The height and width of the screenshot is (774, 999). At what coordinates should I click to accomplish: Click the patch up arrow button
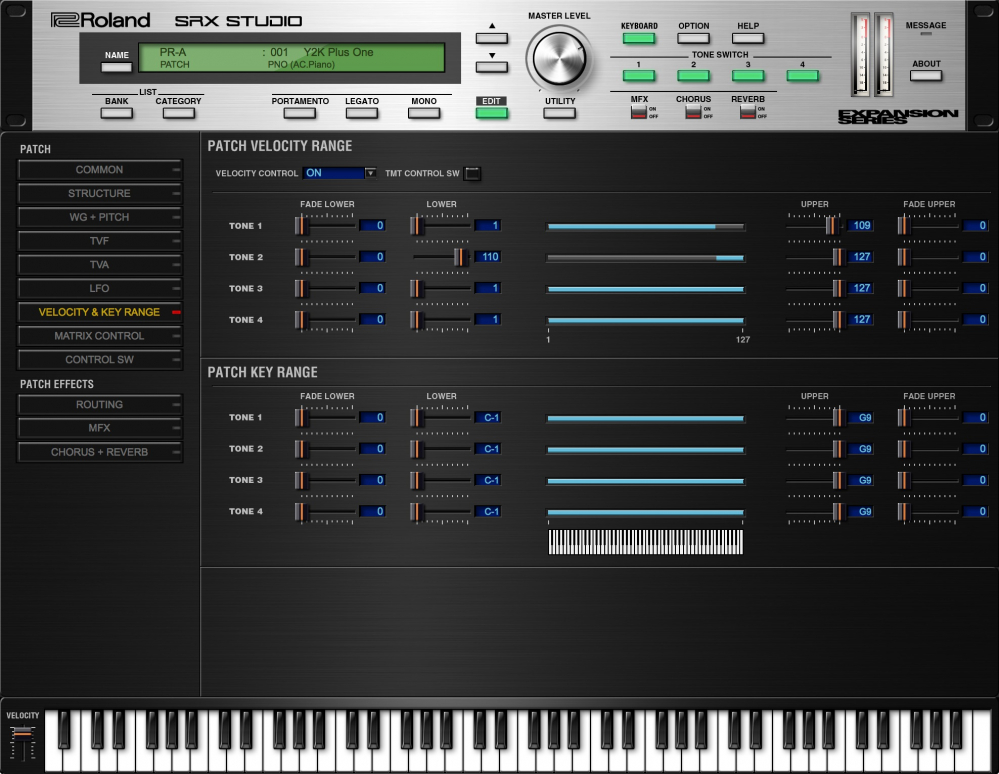(491, 38)
